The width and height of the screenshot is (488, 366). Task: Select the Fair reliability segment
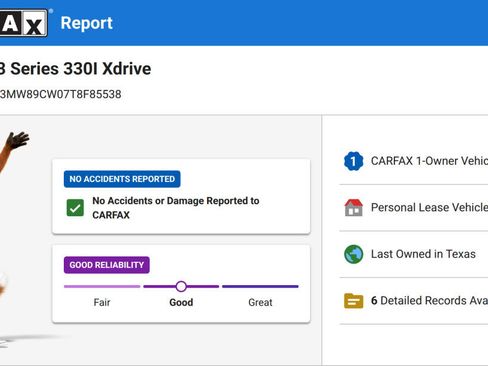pyautogui.click(x=102, y=286)
